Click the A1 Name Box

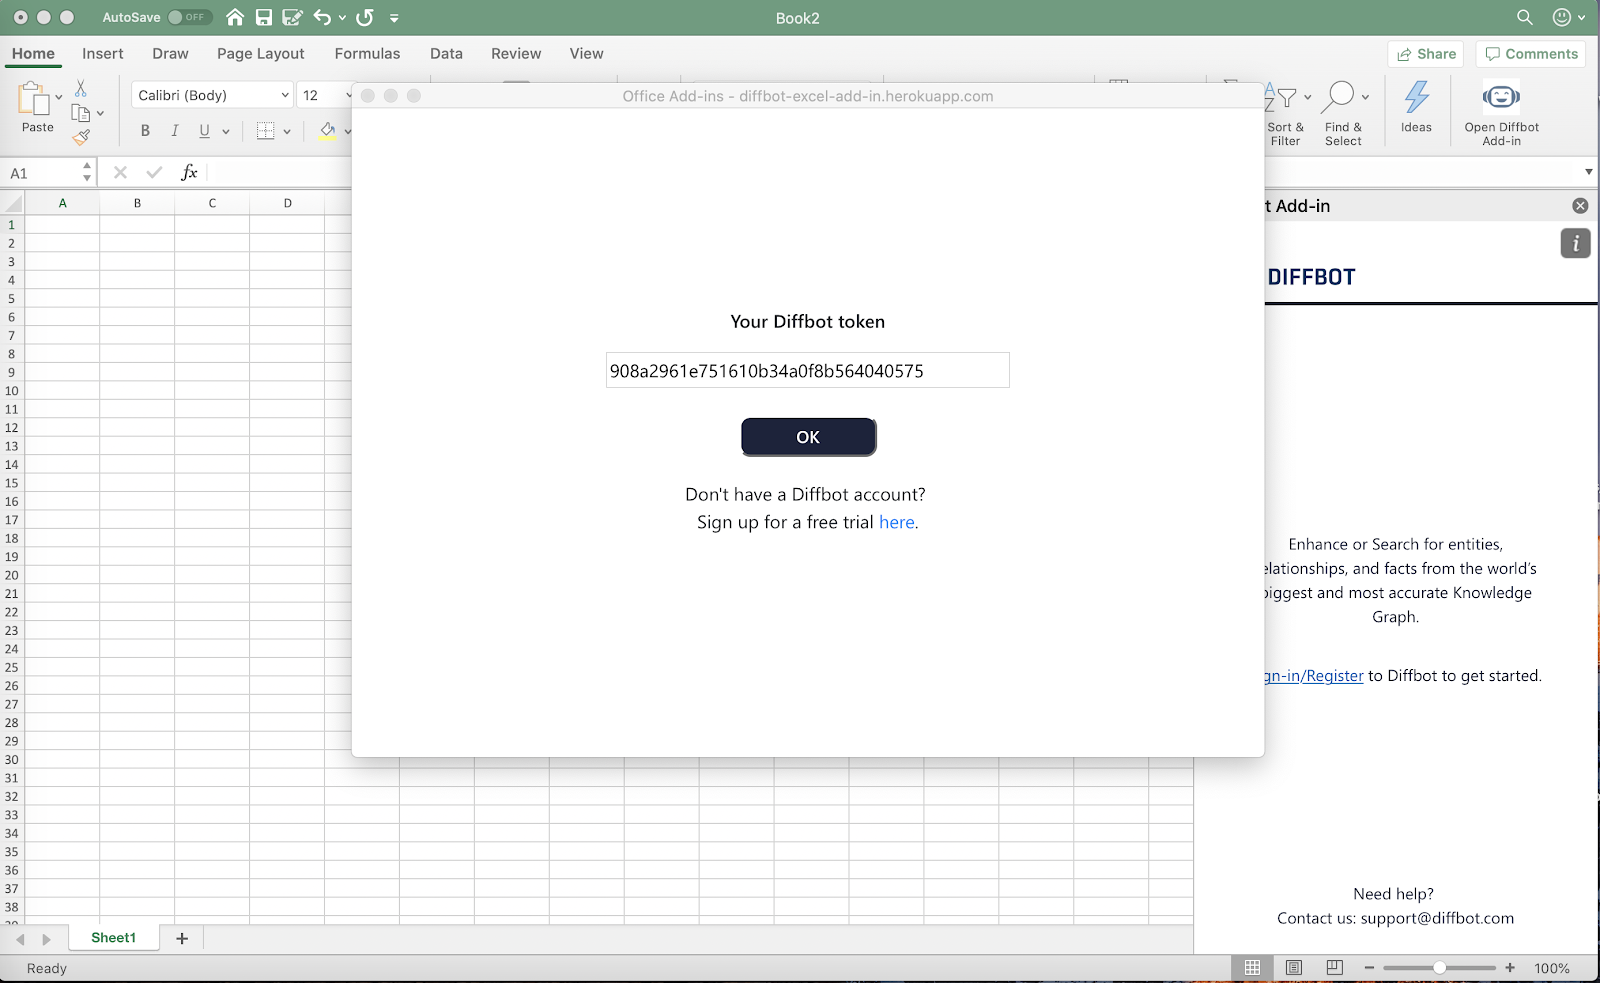point(42,173)
